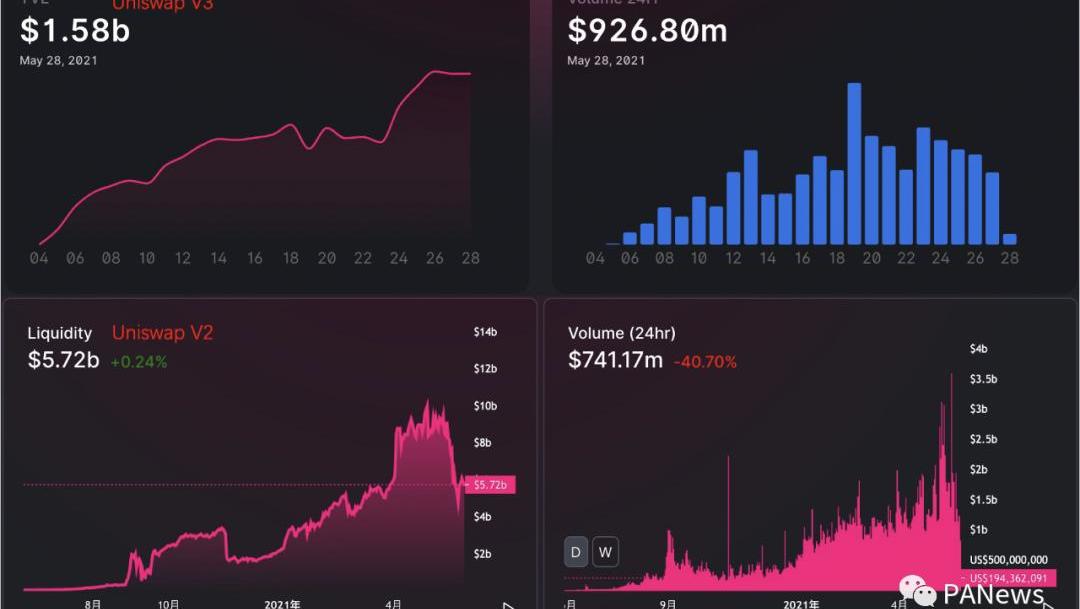Click the 26 date label under the blue bars
The image size is (1080, 609).
975,258
